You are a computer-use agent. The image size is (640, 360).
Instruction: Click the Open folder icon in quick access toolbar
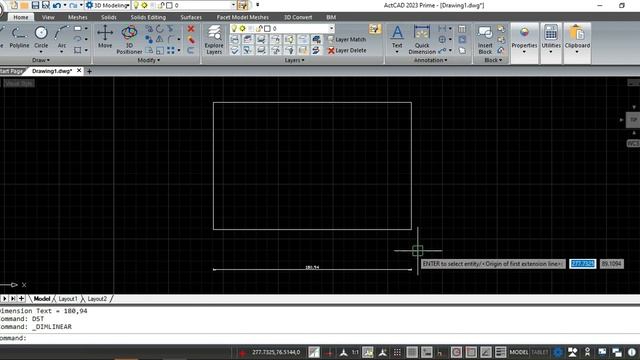click(24, 5)
